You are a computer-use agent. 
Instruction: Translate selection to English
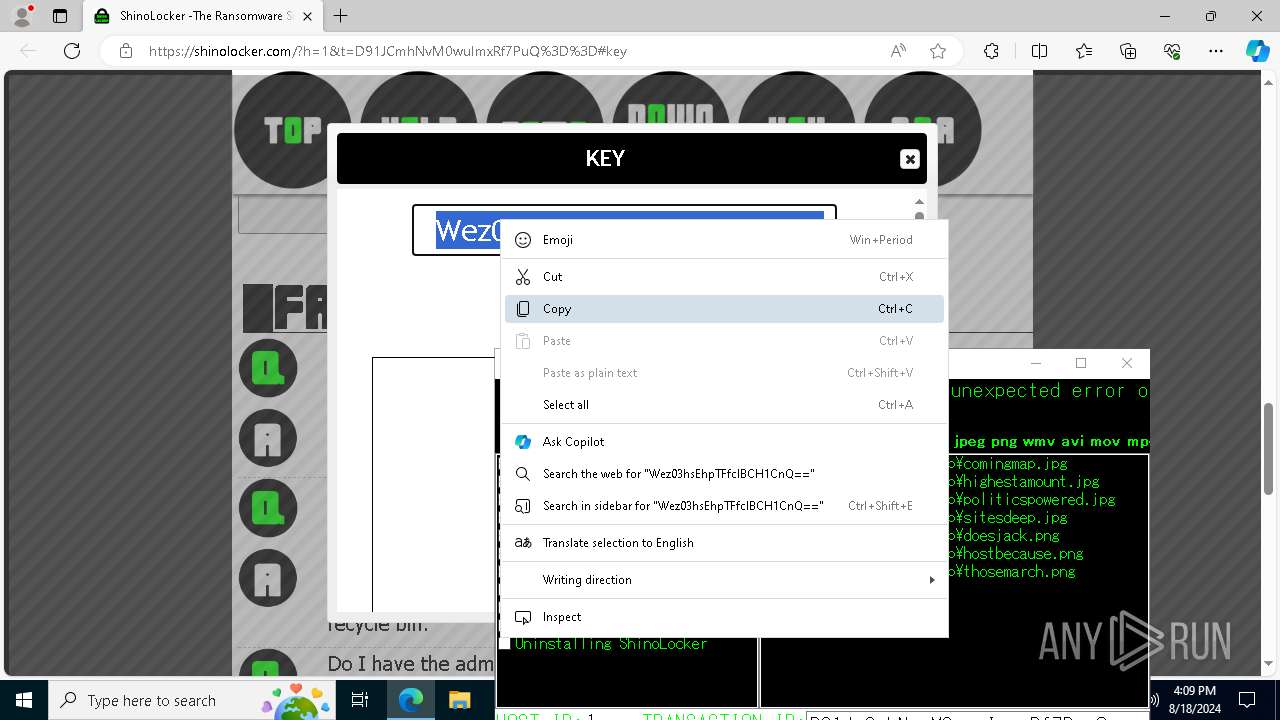[724, 543]
